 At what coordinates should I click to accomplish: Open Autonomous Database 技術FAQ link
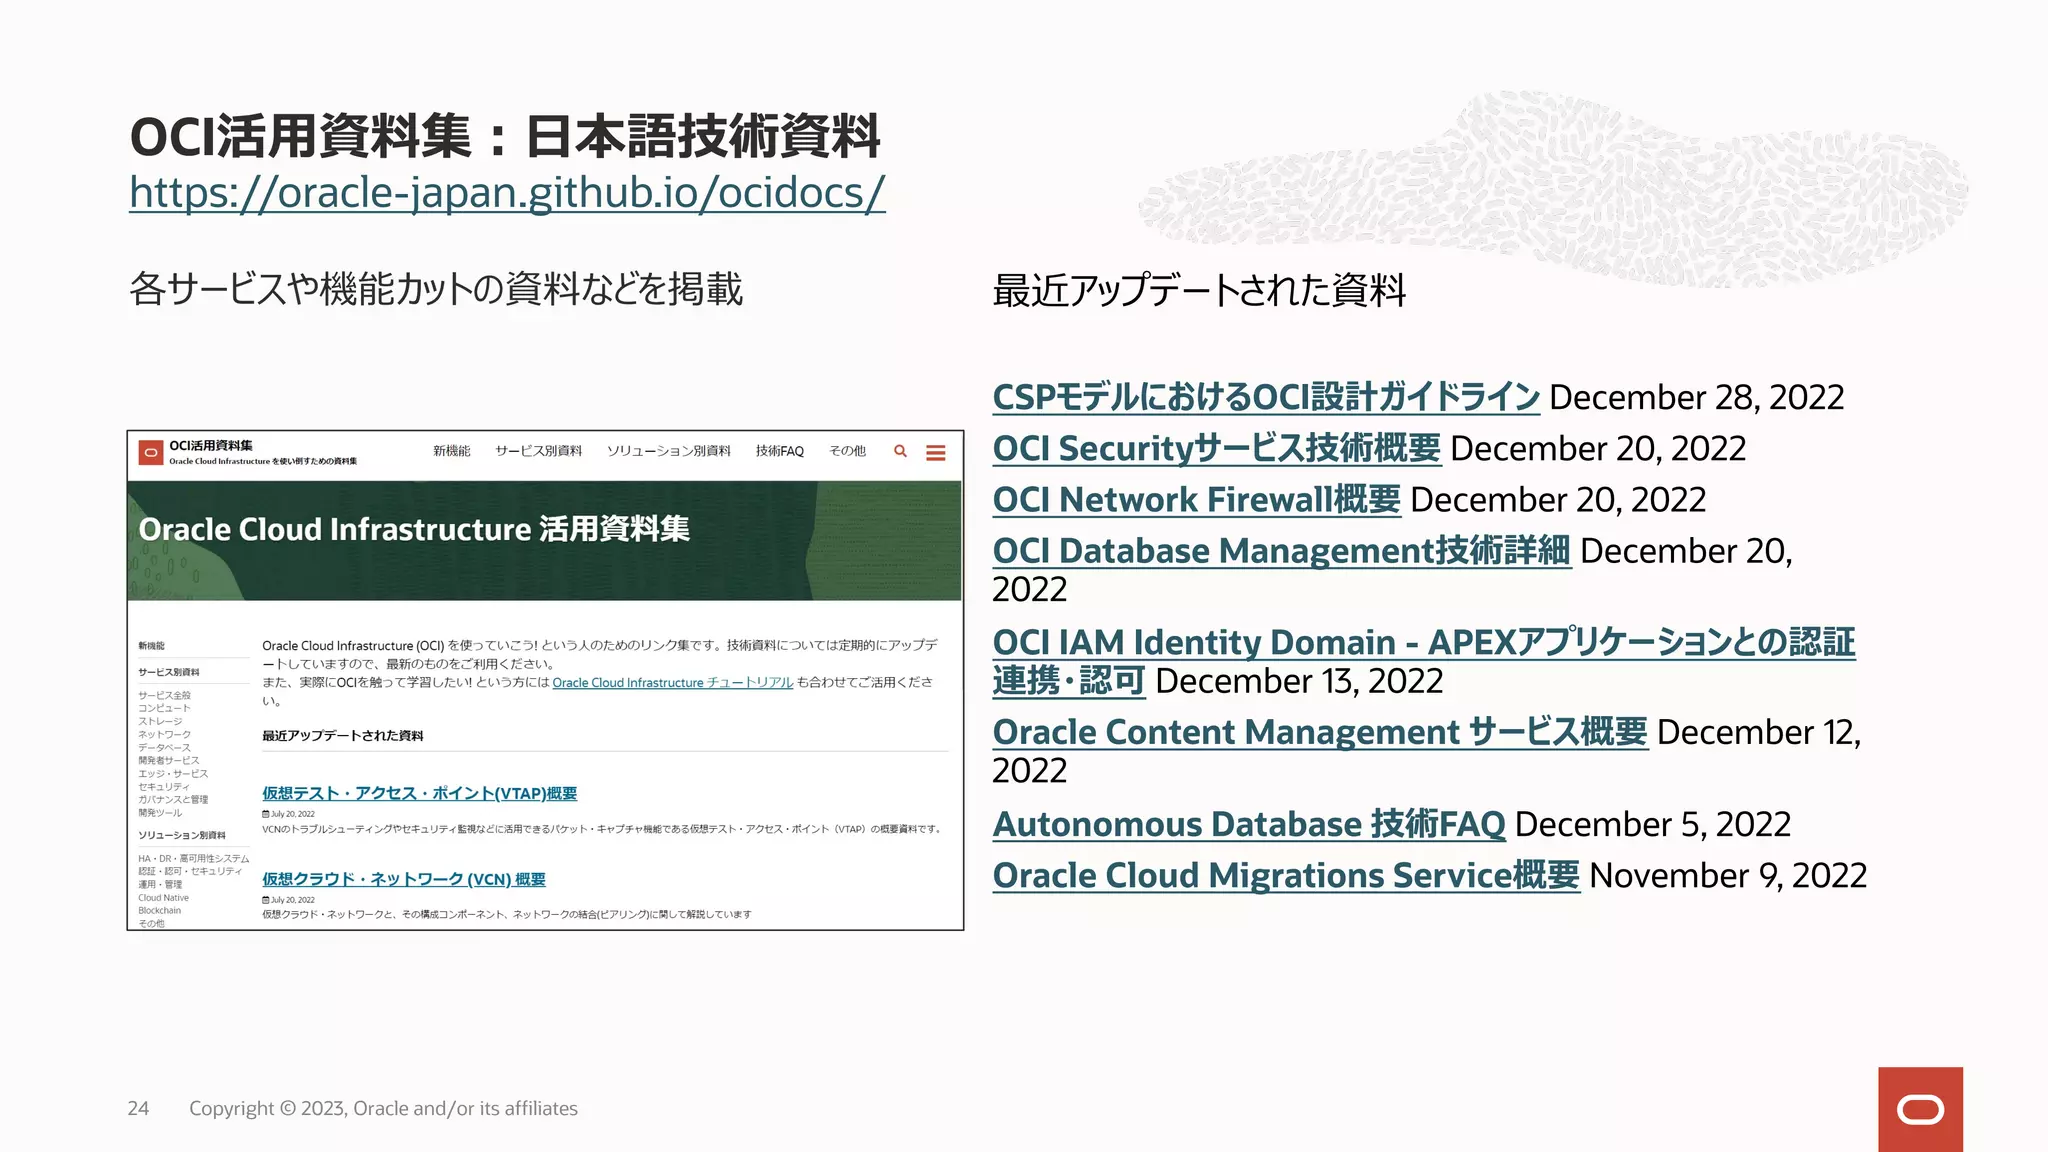pyautogui.click(x=1249, y=824)
